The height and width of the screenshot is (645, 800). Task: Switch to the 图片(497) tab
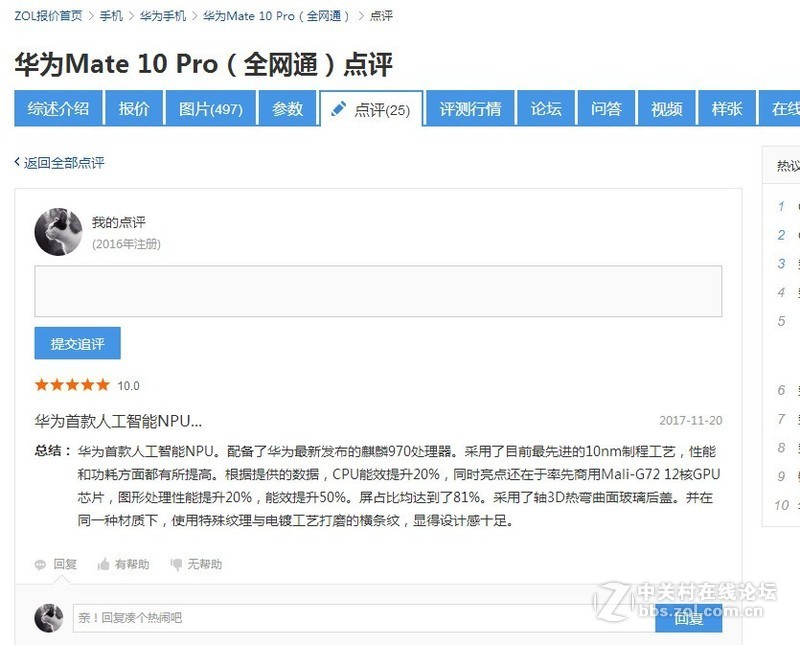click(x=211, y=108)
